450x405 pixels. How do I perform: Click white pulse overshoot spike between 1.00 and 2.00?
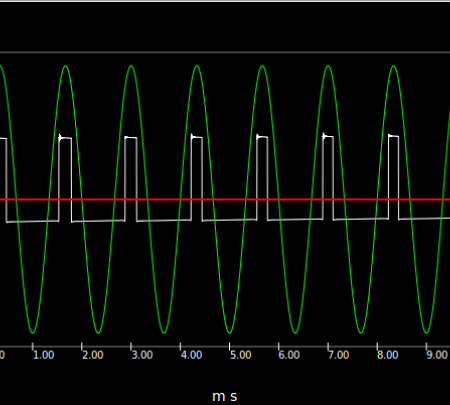click(60, 138)
